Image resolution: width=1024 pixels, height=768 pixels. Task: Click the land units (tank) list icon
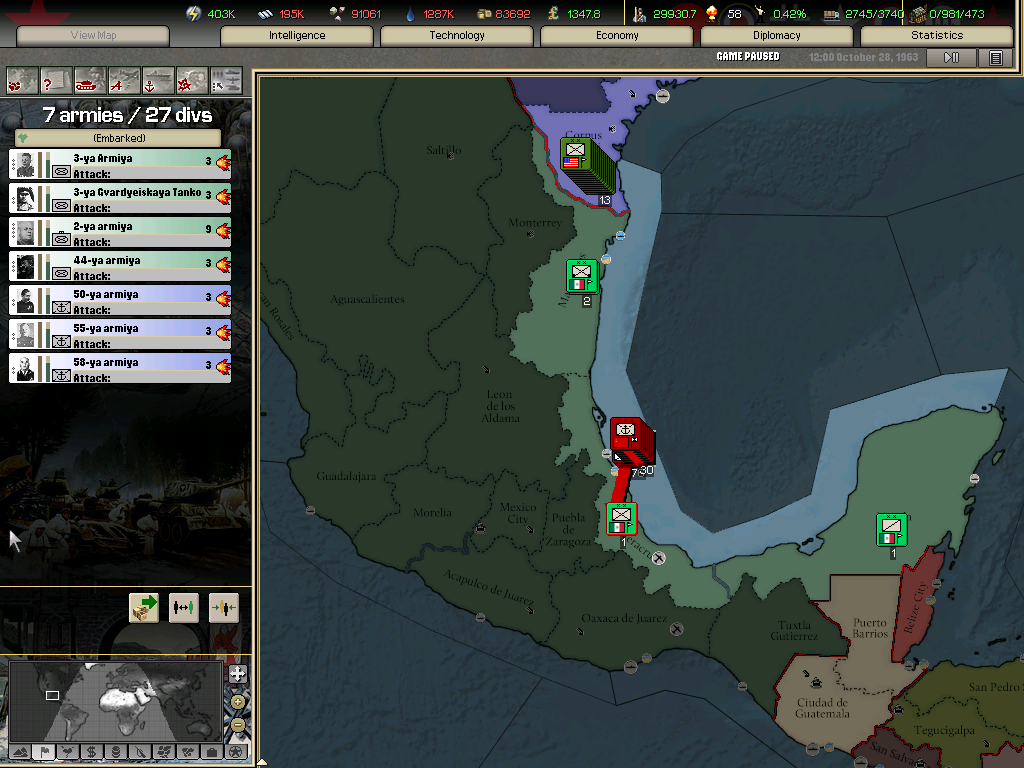[x=90, y=80]
